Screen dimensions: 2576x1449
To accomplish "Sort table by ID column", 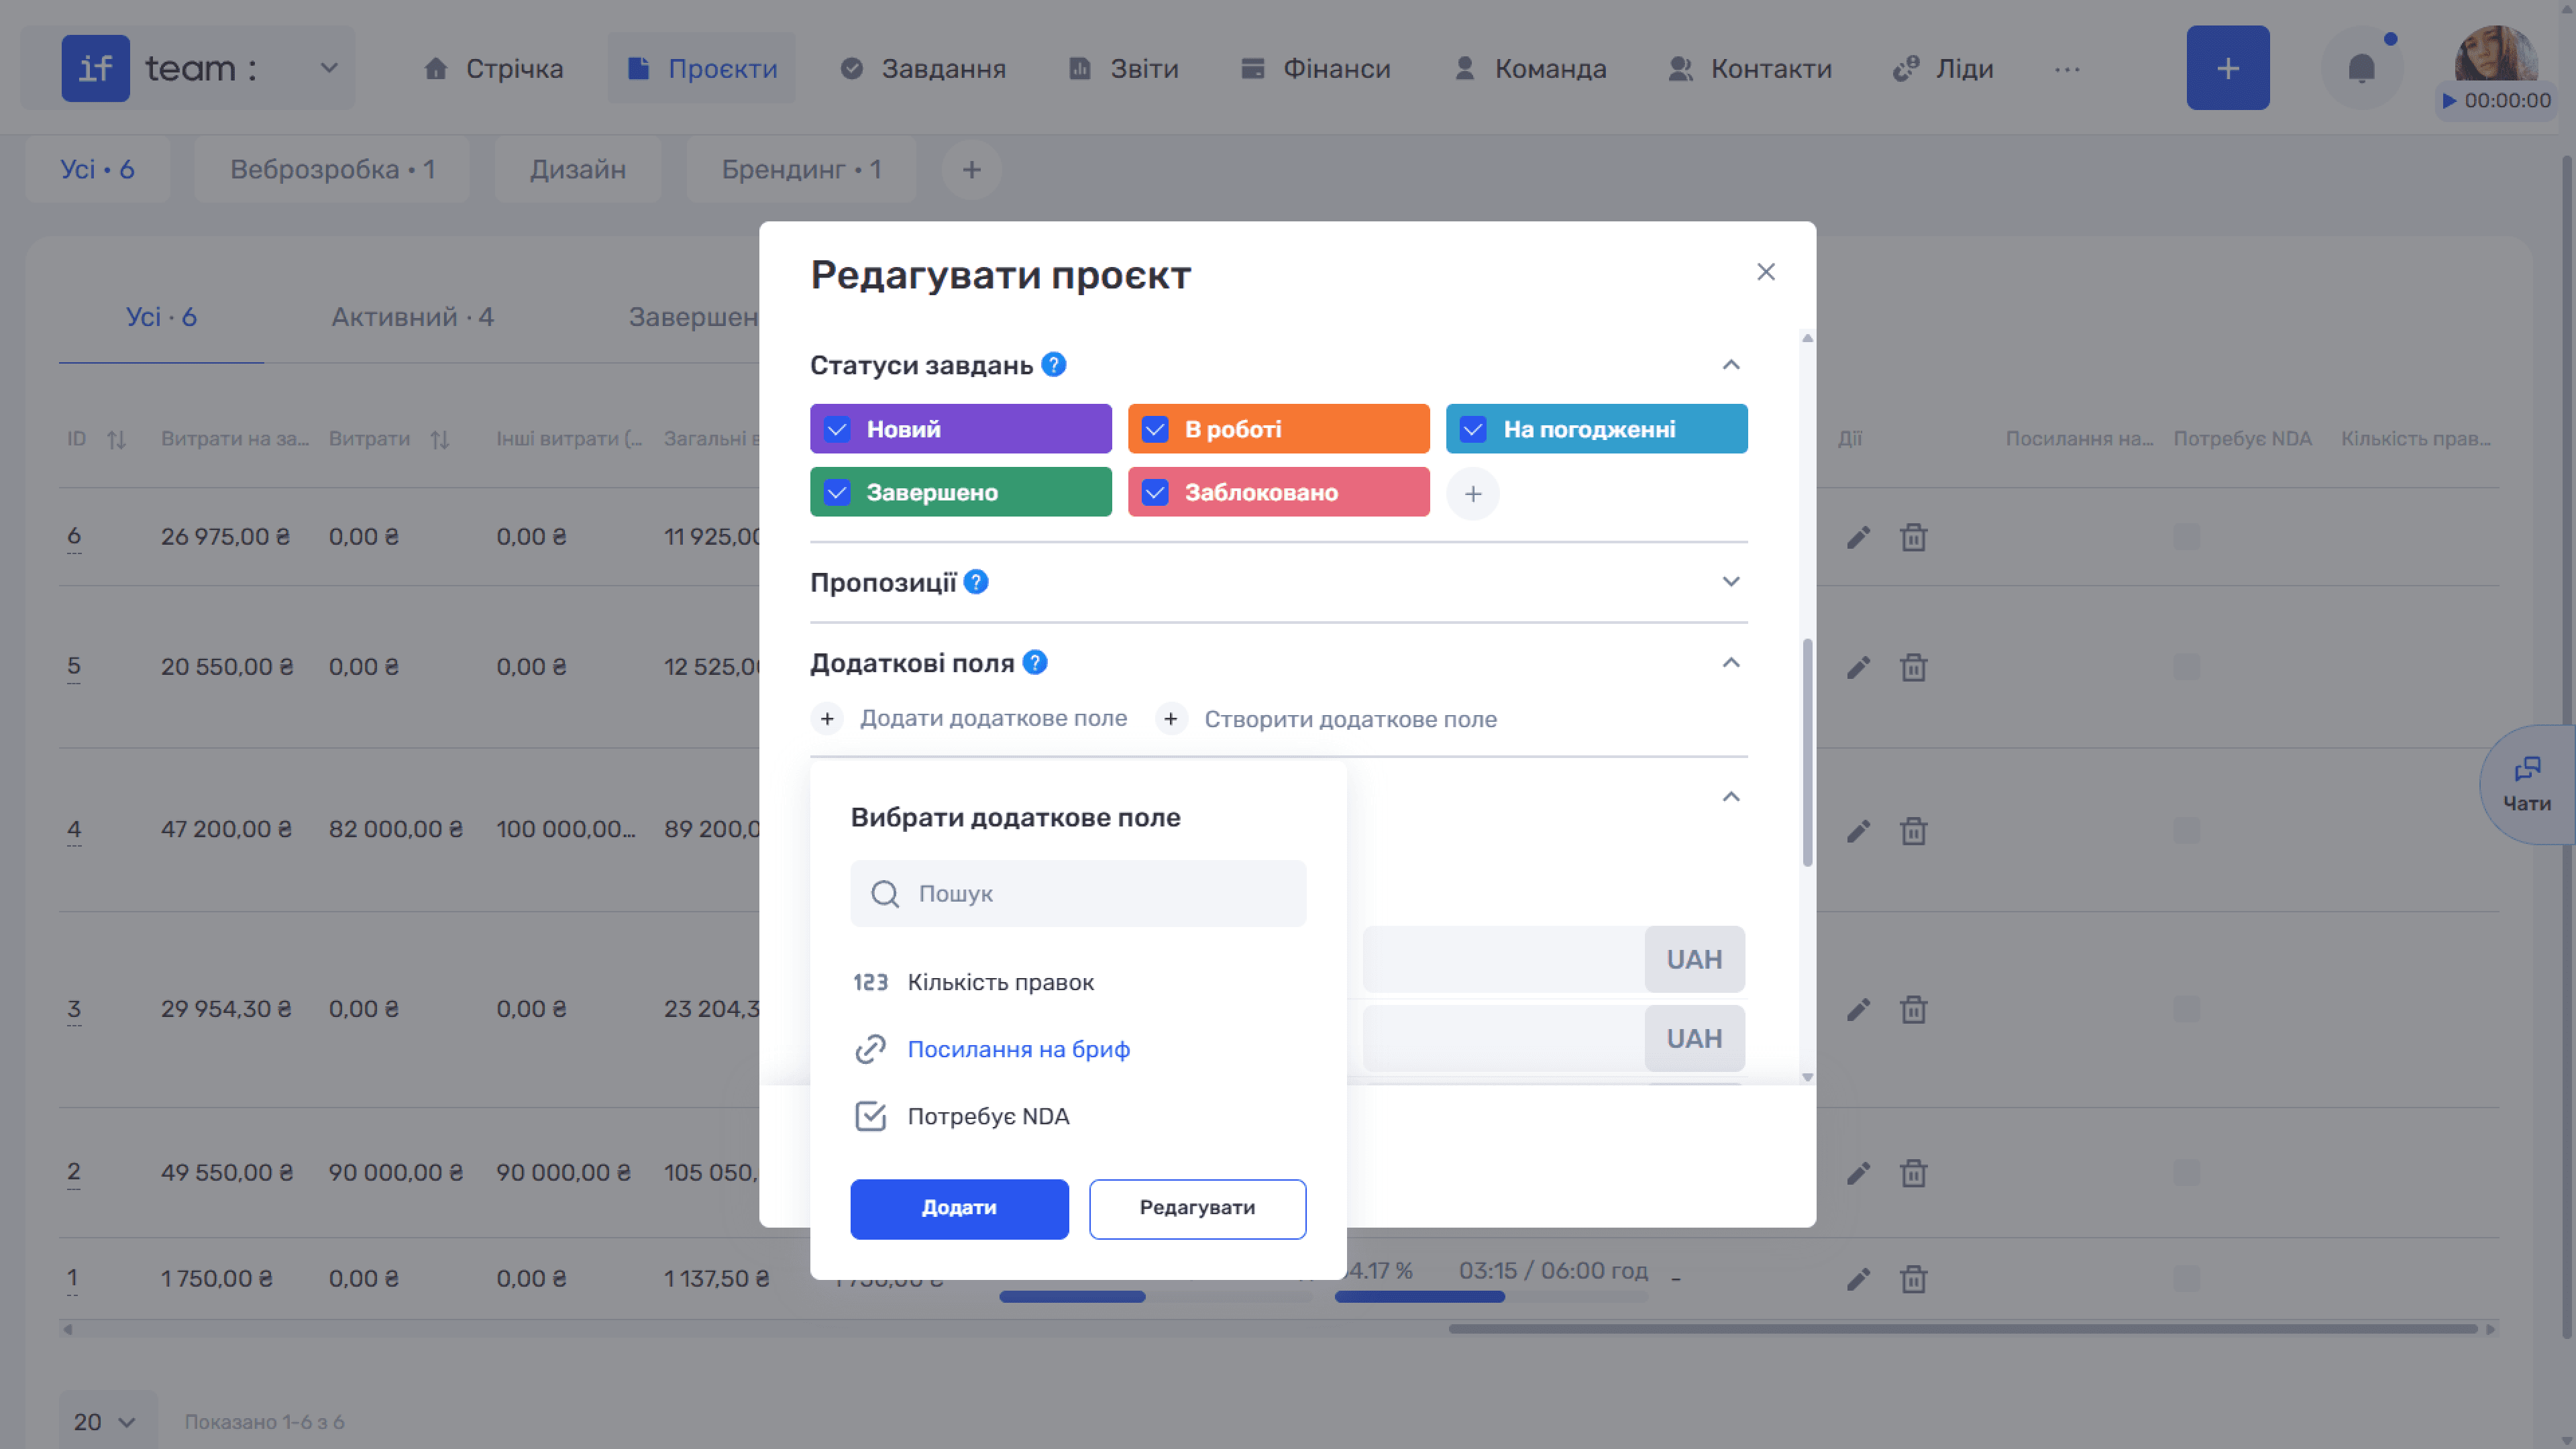I will click(x=116, y=439).
